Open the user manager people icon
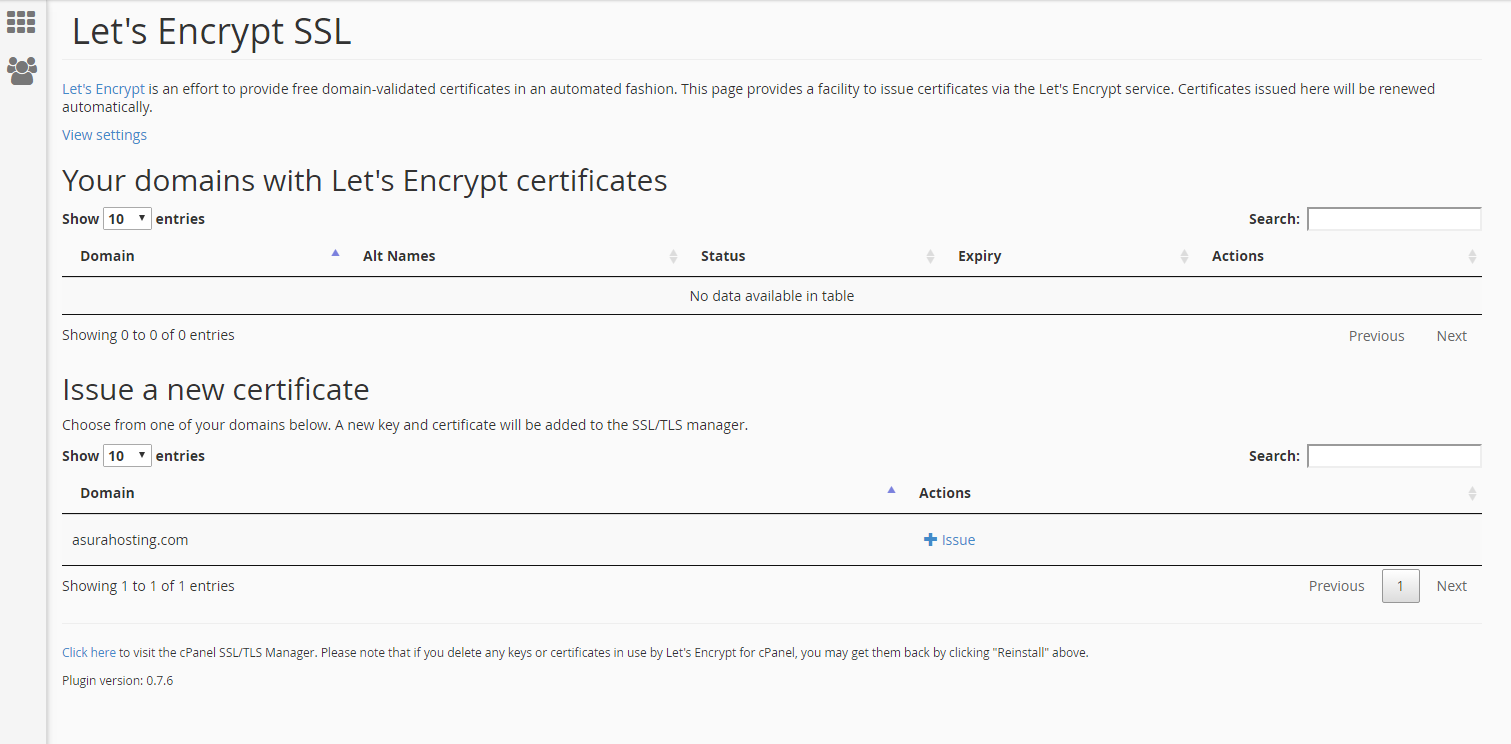The height and width of the screenshot is (744, 1511). 21,70
